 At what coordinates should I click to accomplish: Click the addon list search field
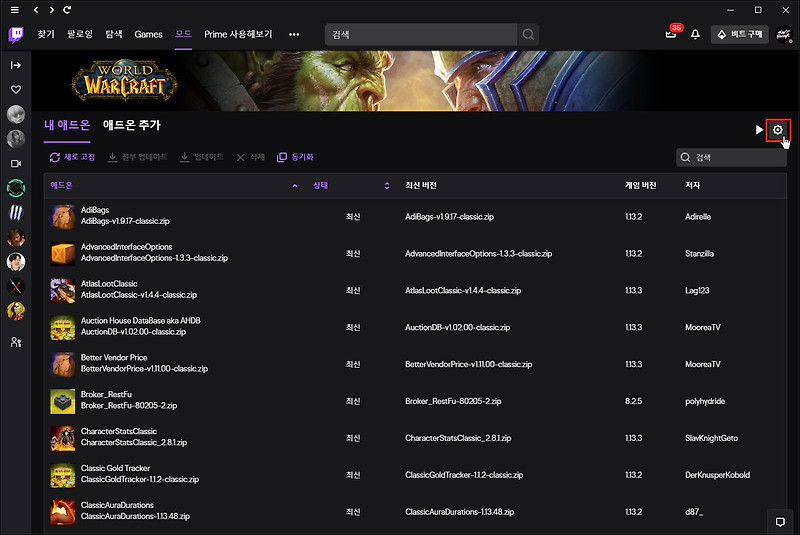click(731, 158)
